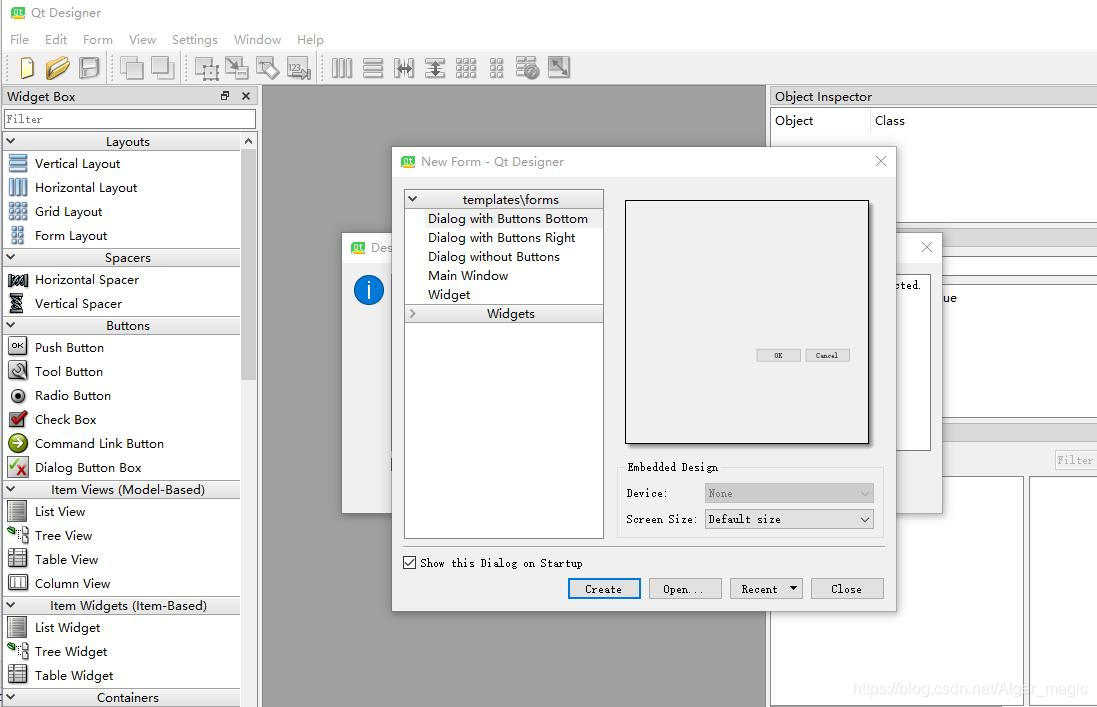This screenshot has height=707, width=1097.
Task: Click the Save form floppy icon
Action: pos(89,68)
